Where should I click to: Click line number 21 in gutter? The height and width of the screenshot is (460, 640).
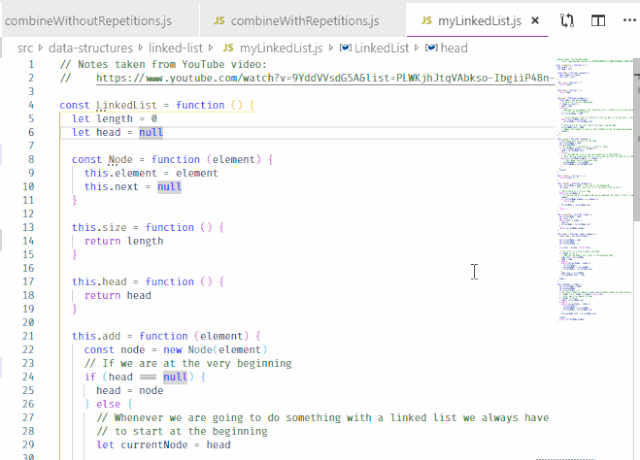click(x=28, y=336)
